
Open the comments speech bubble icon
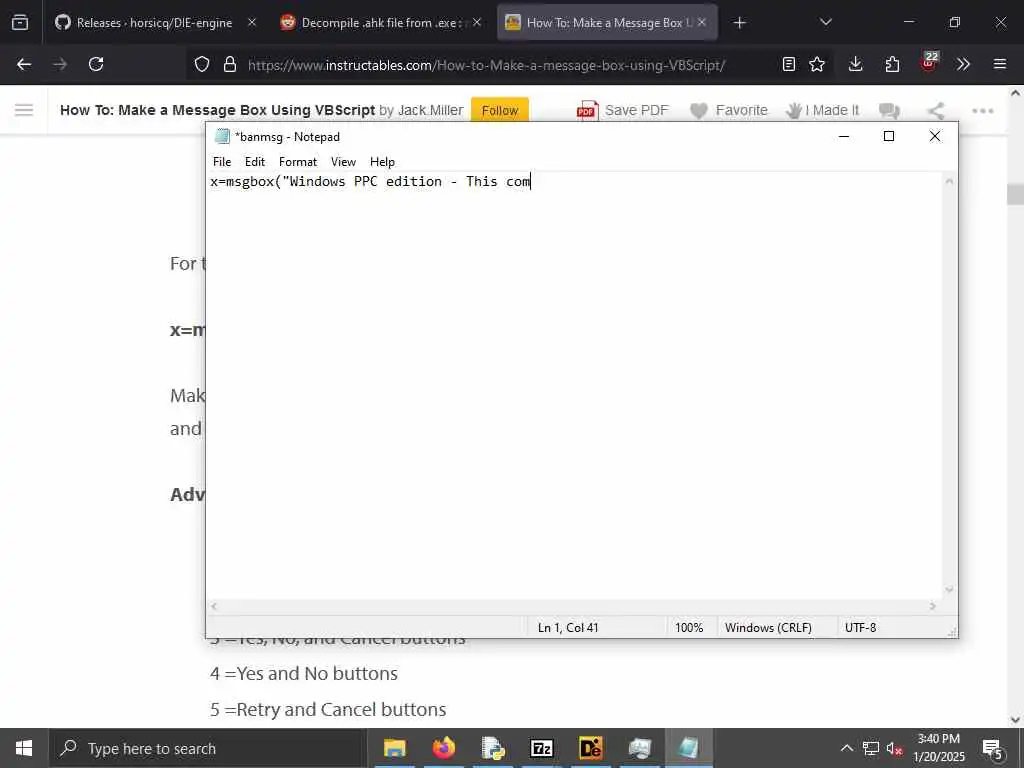[x=889, y=111]
